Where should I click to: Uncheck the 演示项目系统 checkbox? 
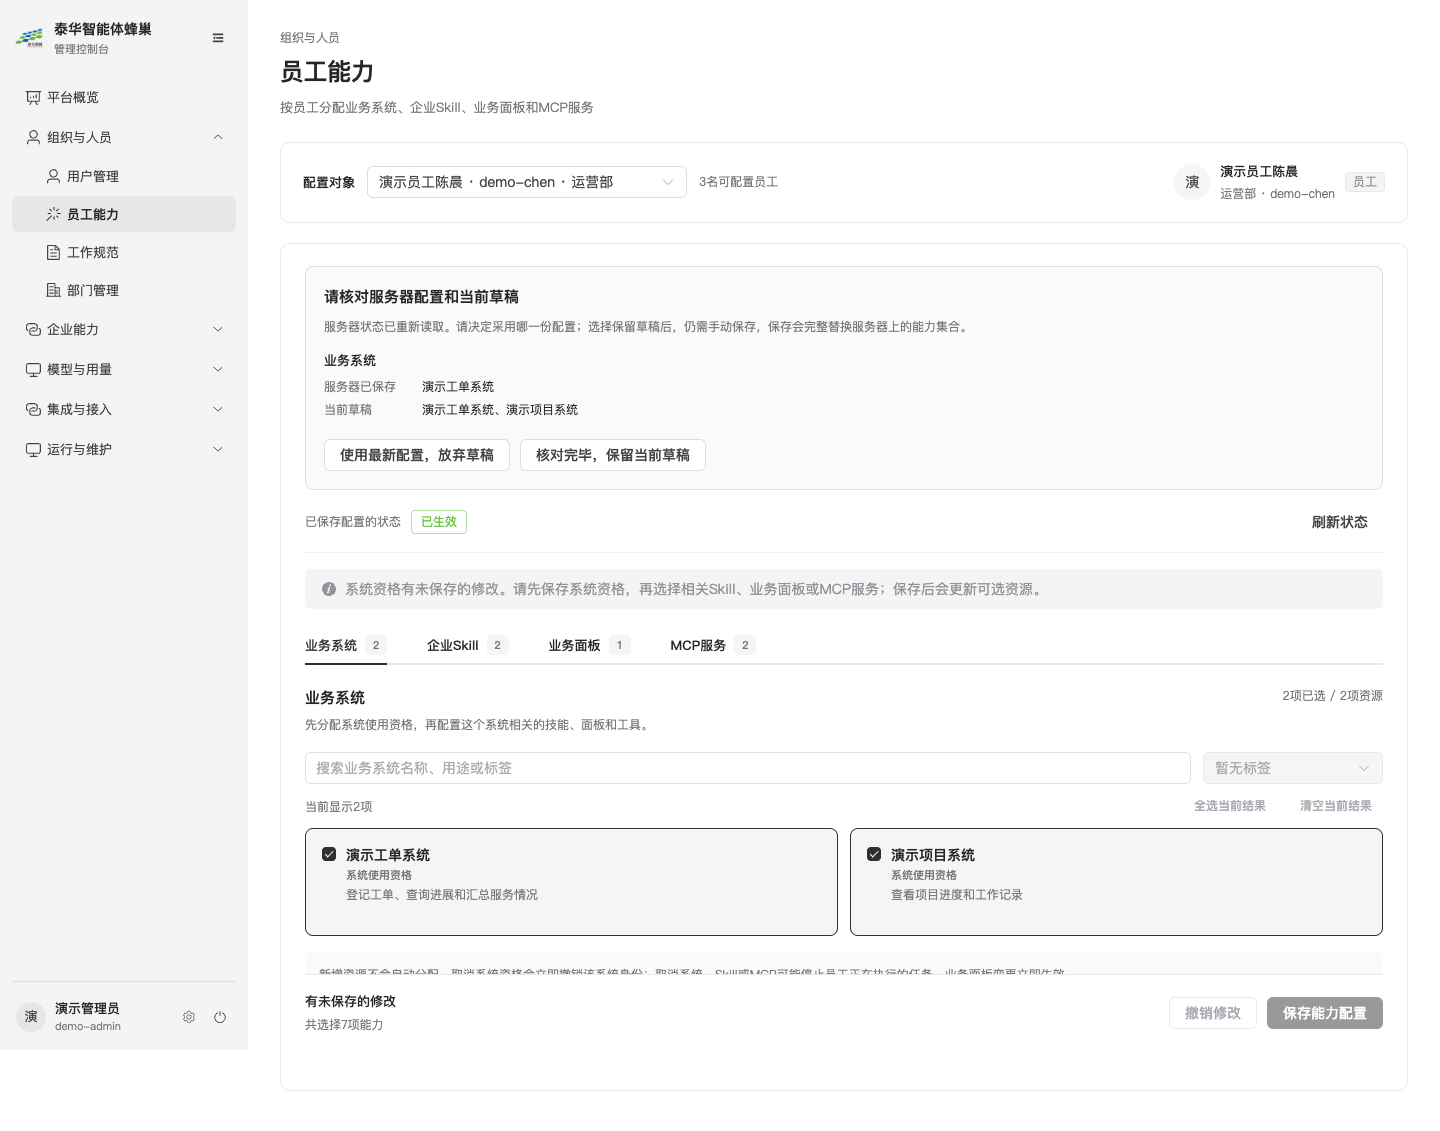tap(874, 854)
